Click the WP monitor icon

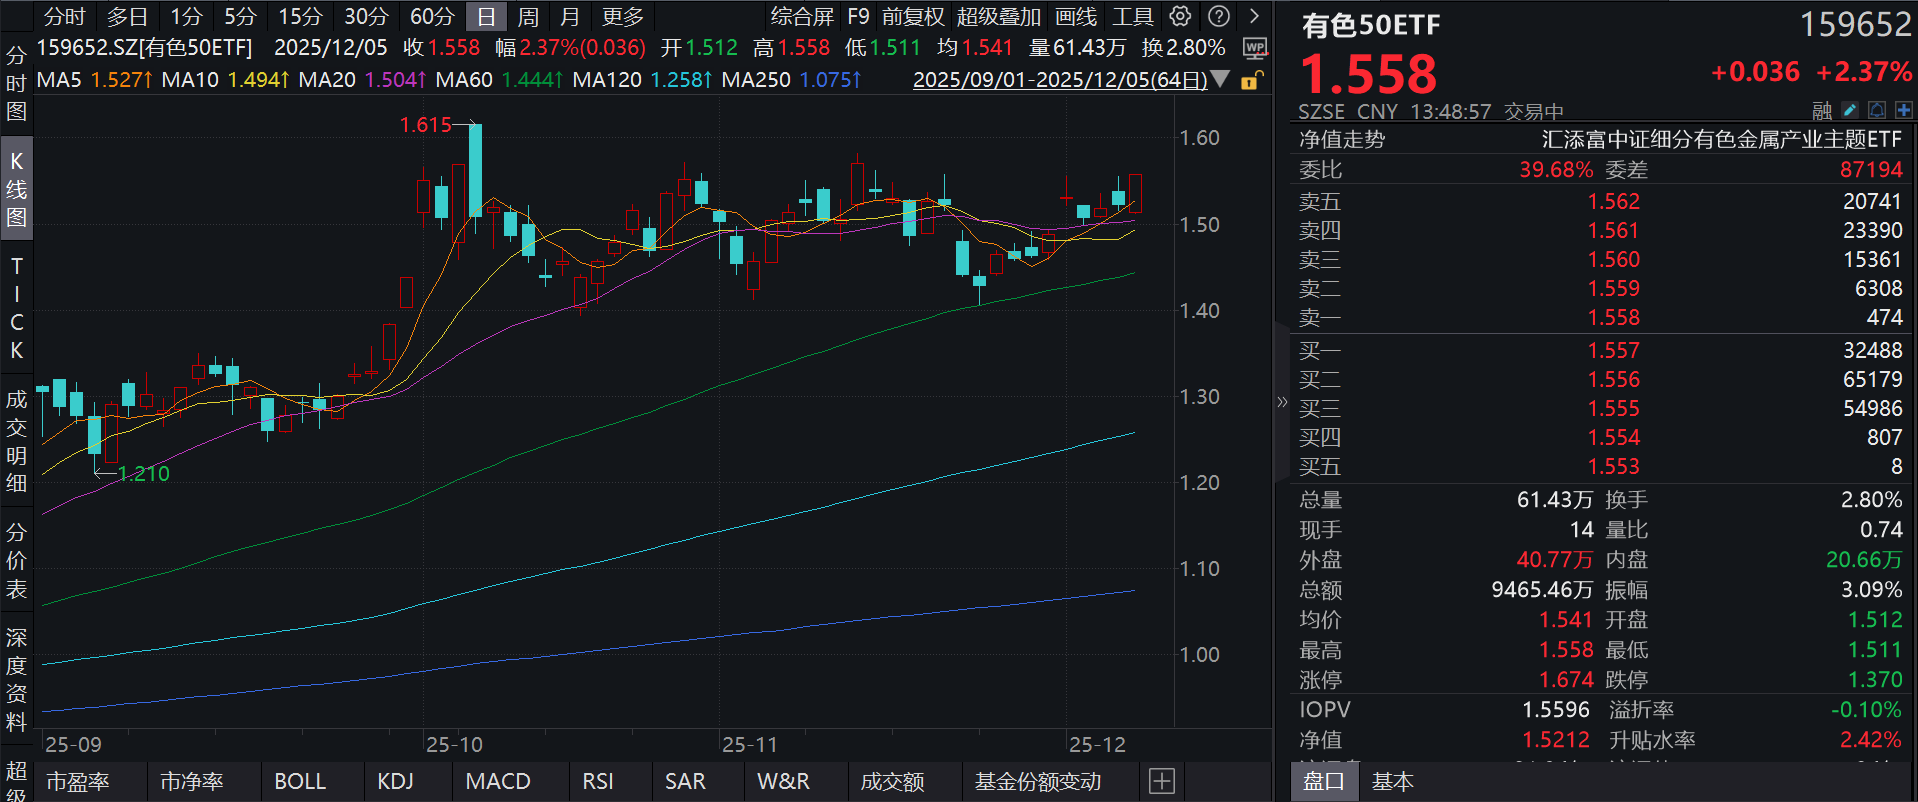(1254, 48)
